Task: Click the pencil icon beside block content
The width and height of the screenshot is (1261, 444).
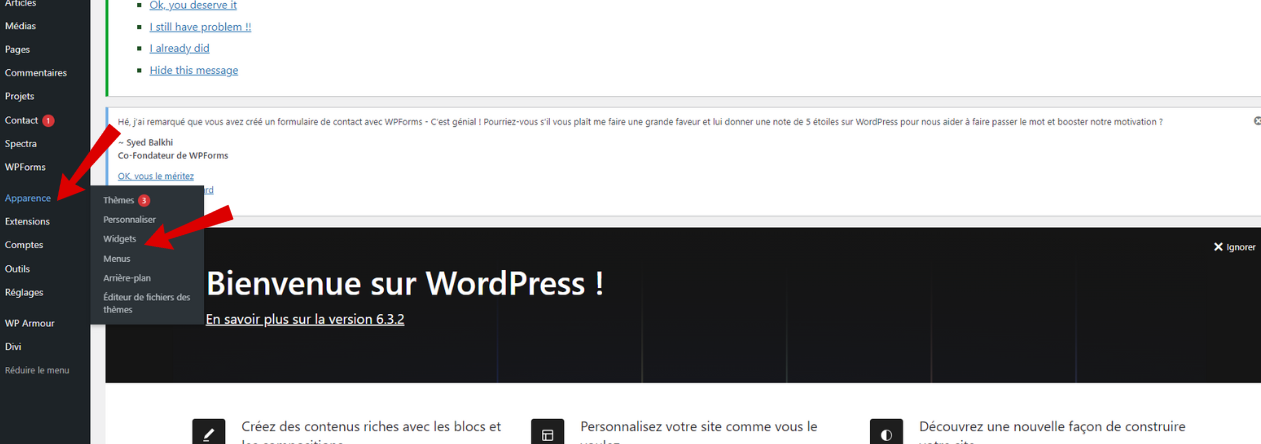Action: 208,434
